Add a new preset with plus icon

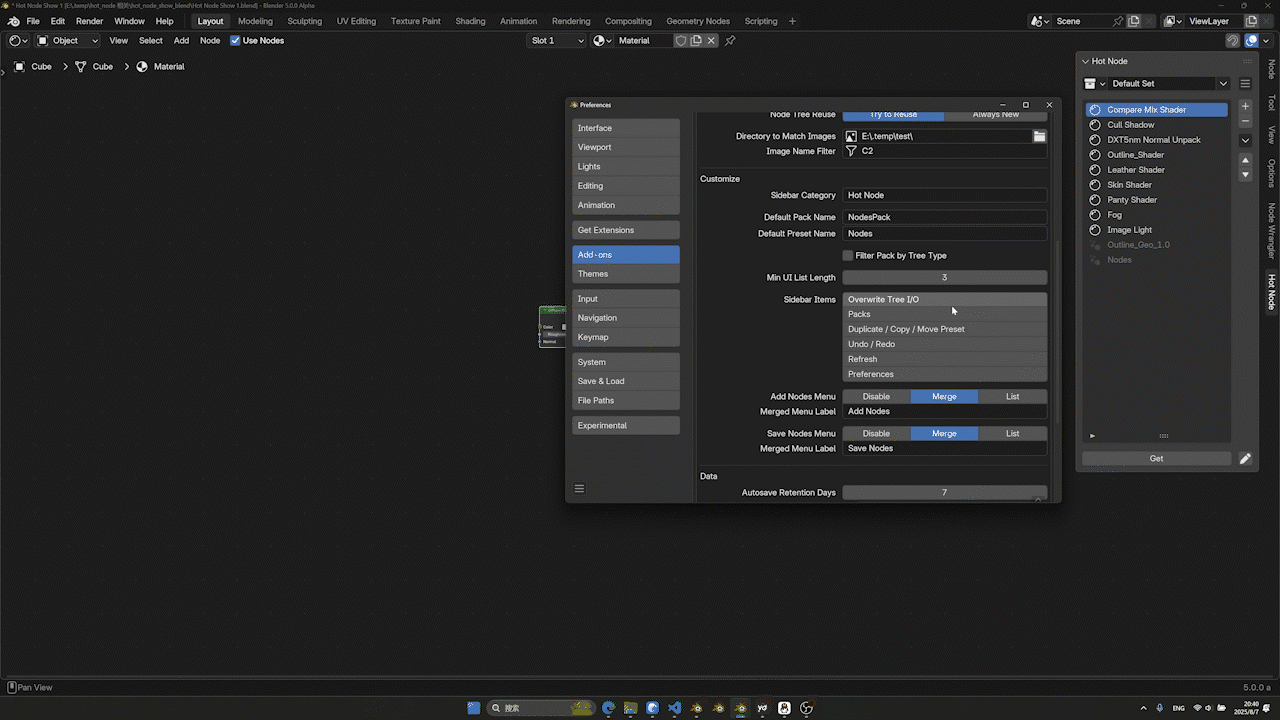click(x=1245, y=106)
